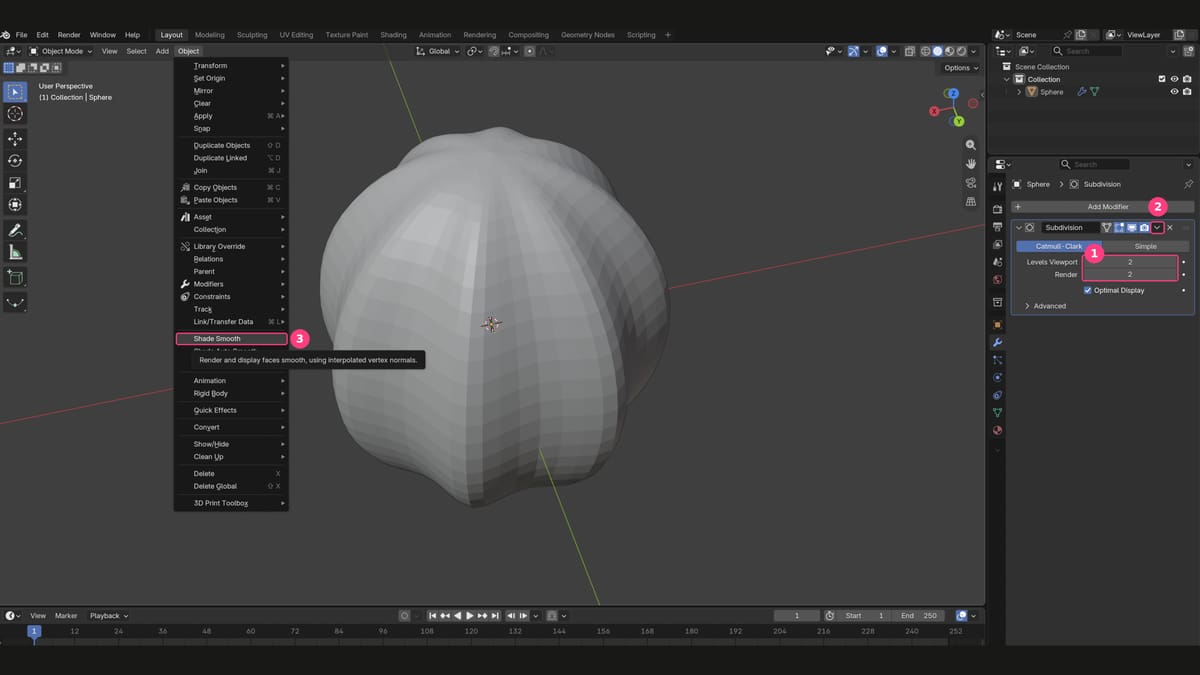Exclude Collection from view layer checkbox

coord(1161,79)
